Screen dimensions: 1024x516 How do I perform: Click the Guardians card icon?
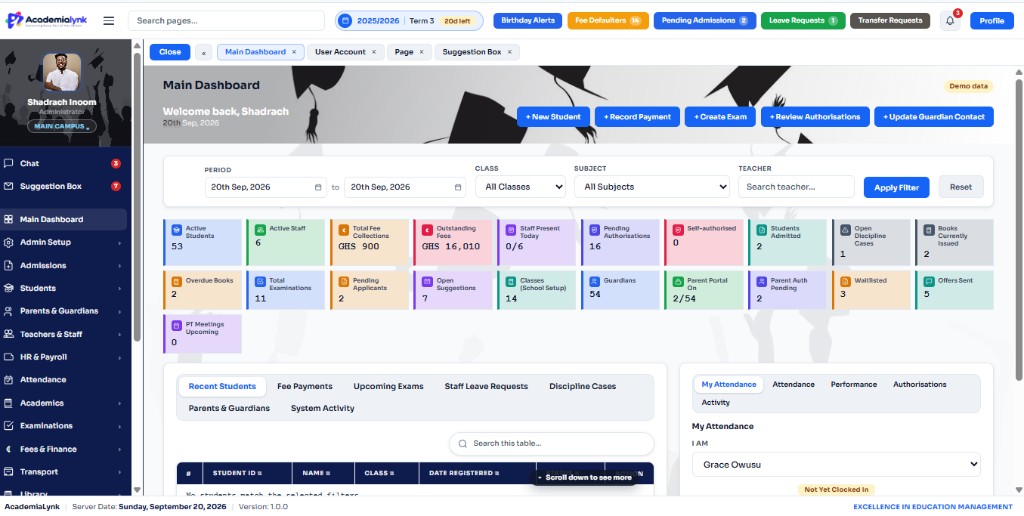click(594, 282)
